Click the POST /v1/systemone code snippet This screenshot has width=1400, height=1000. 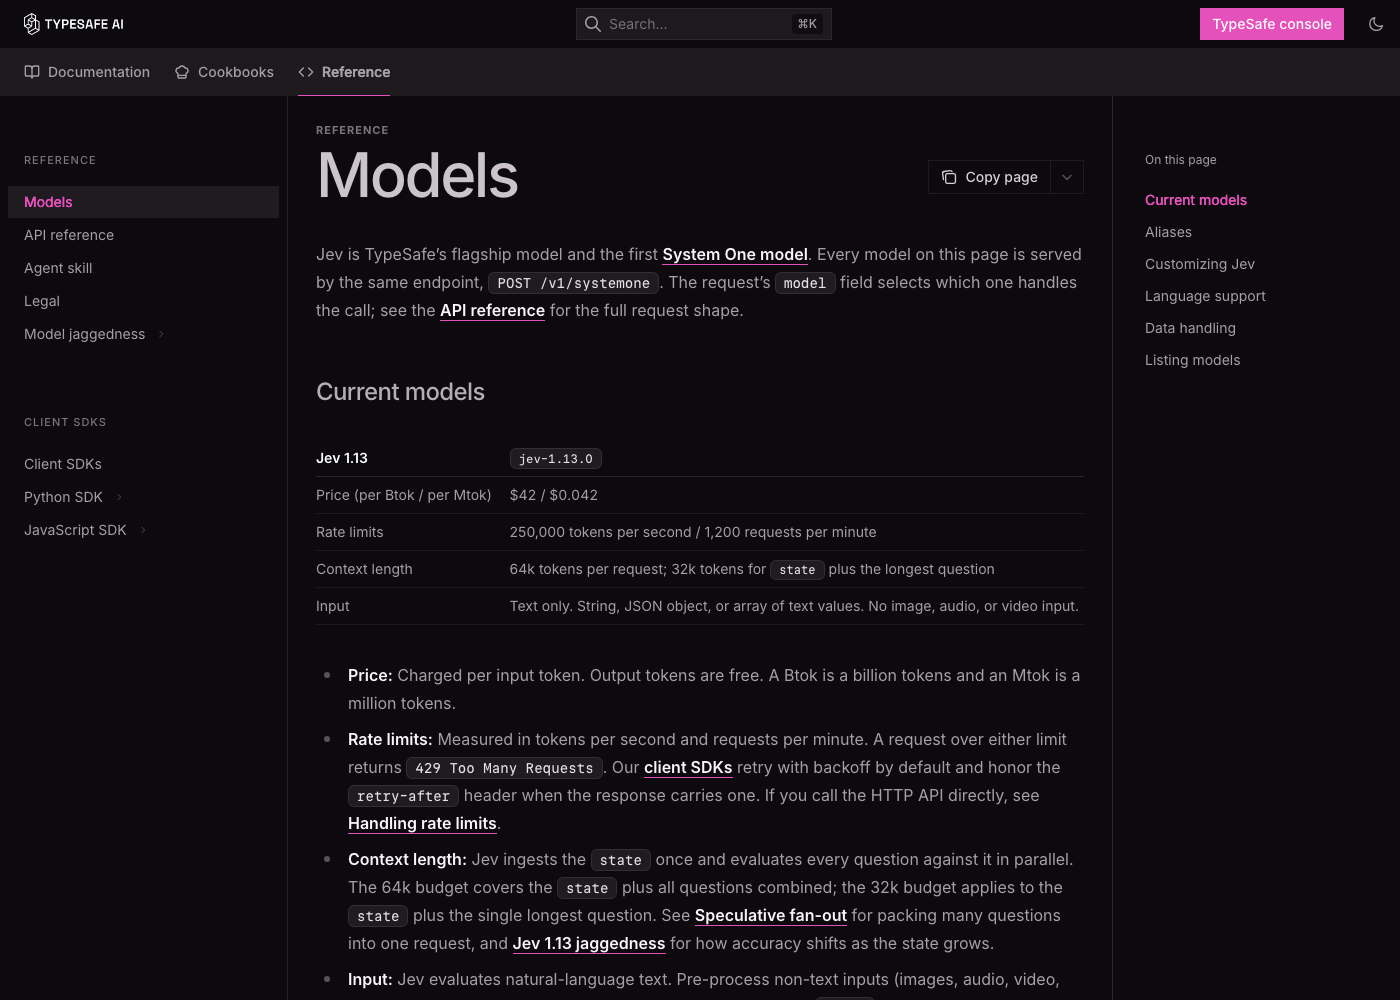[x=574, y=283]
